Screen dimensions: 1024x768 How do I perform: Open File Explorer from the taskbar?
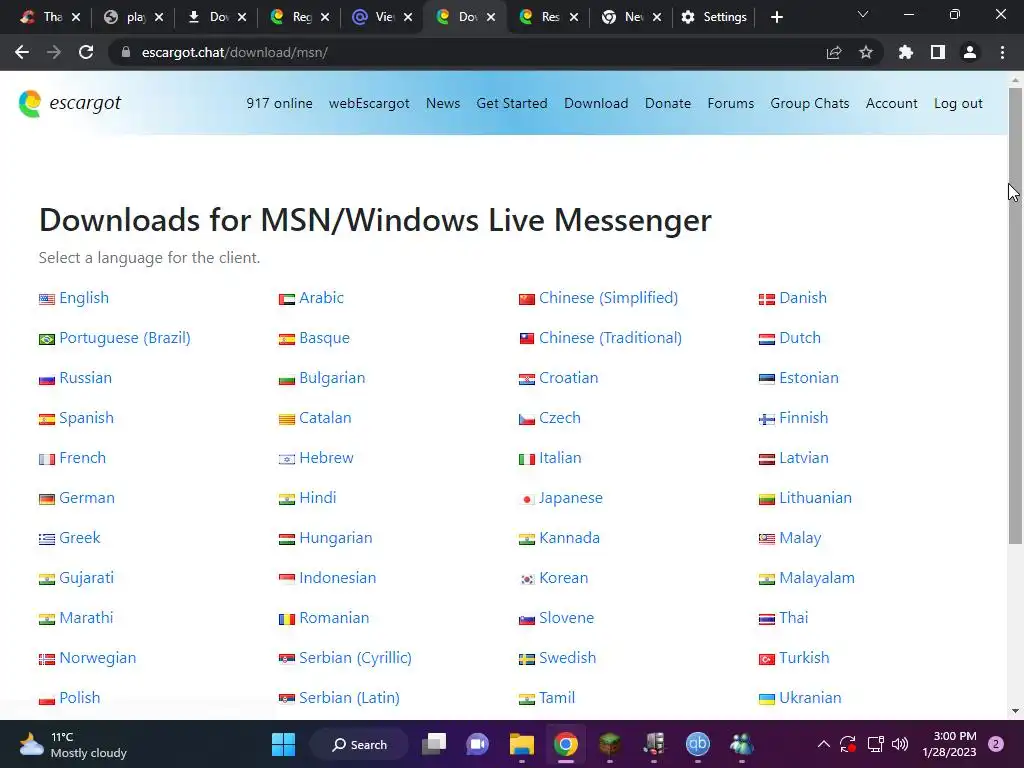point(522,744)
